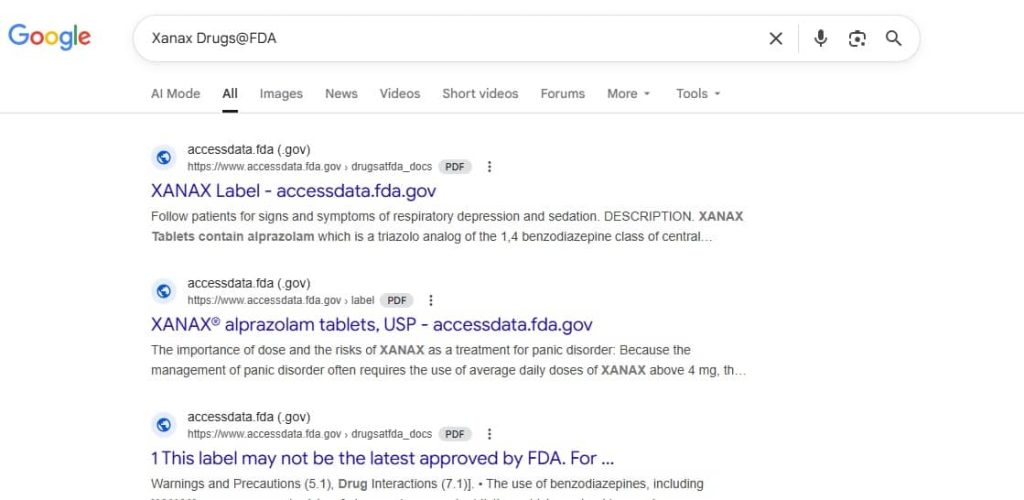The height and width of the screenshot is (500, 1024).
Task: Open three-dot menu for third FDA result
Action: (489, 434)
